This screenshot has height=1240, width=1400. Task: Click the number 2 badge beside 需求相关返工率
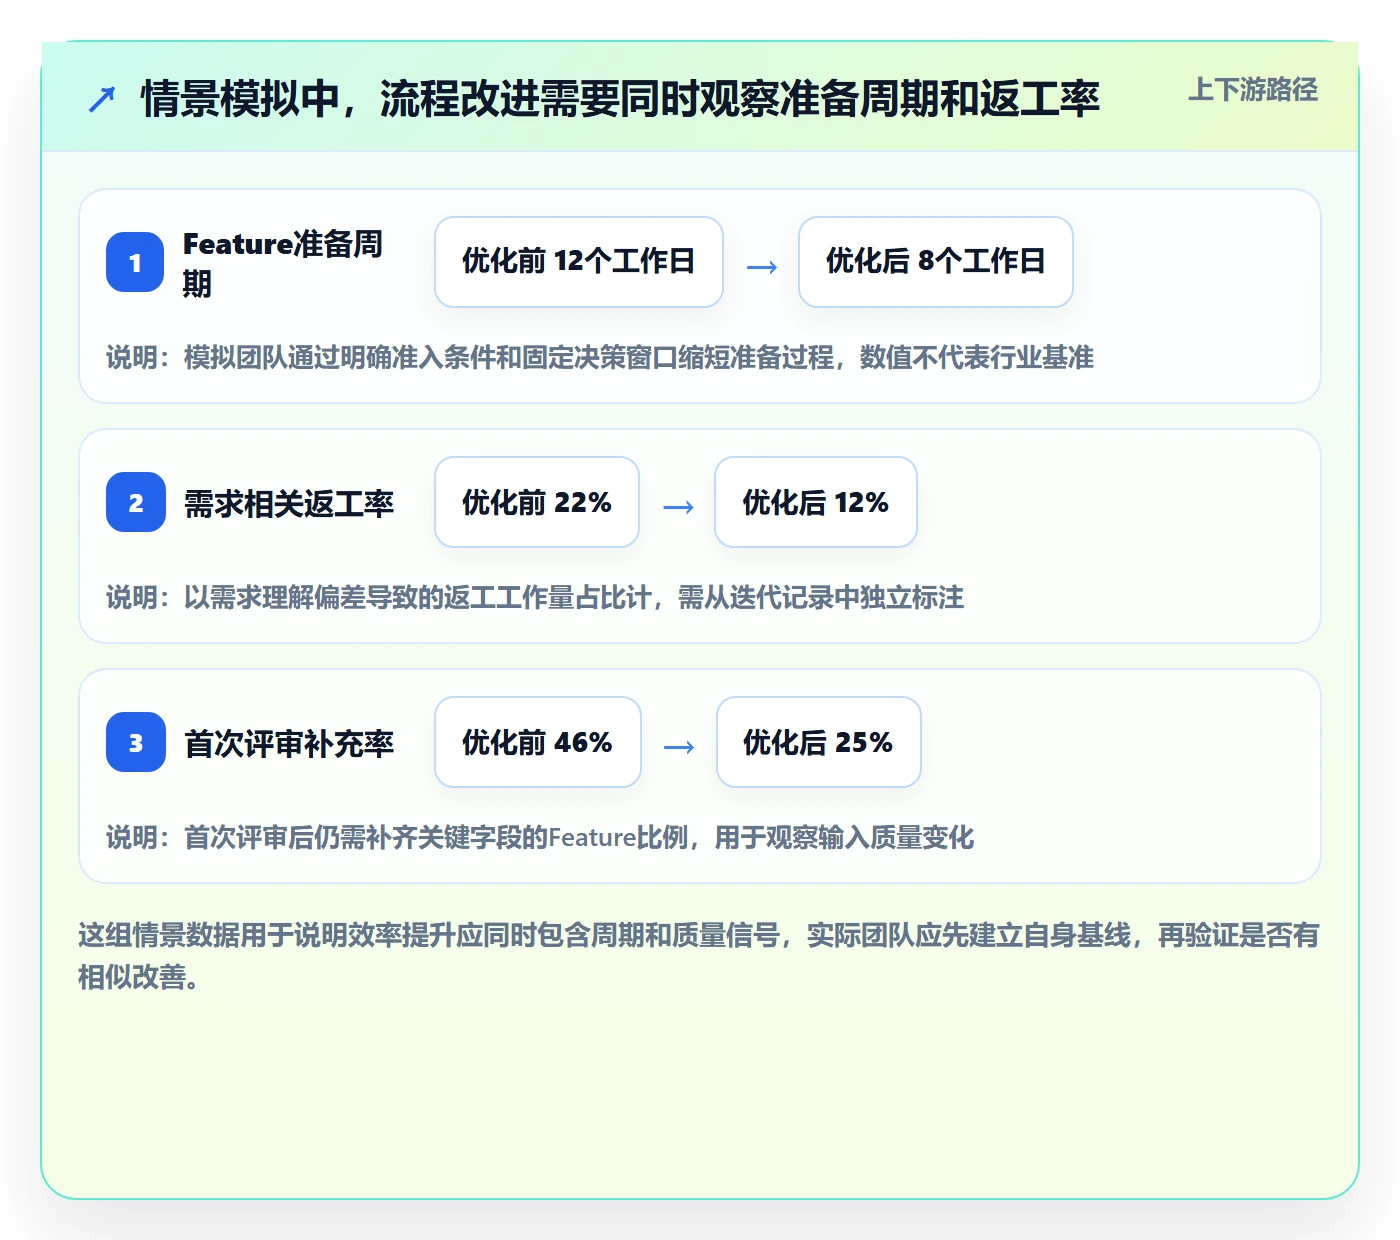tap(135, 502)
